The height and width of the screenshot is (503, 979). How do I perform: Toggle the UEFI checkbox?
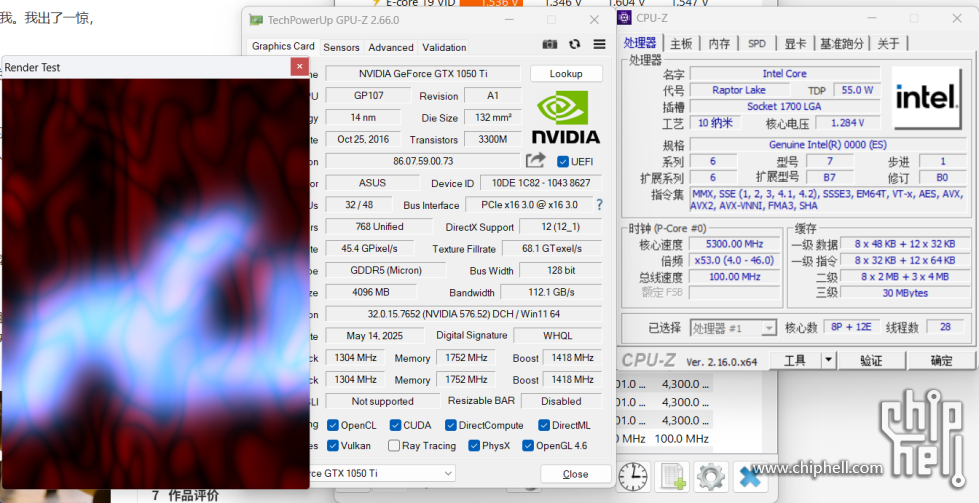point(563,162)
